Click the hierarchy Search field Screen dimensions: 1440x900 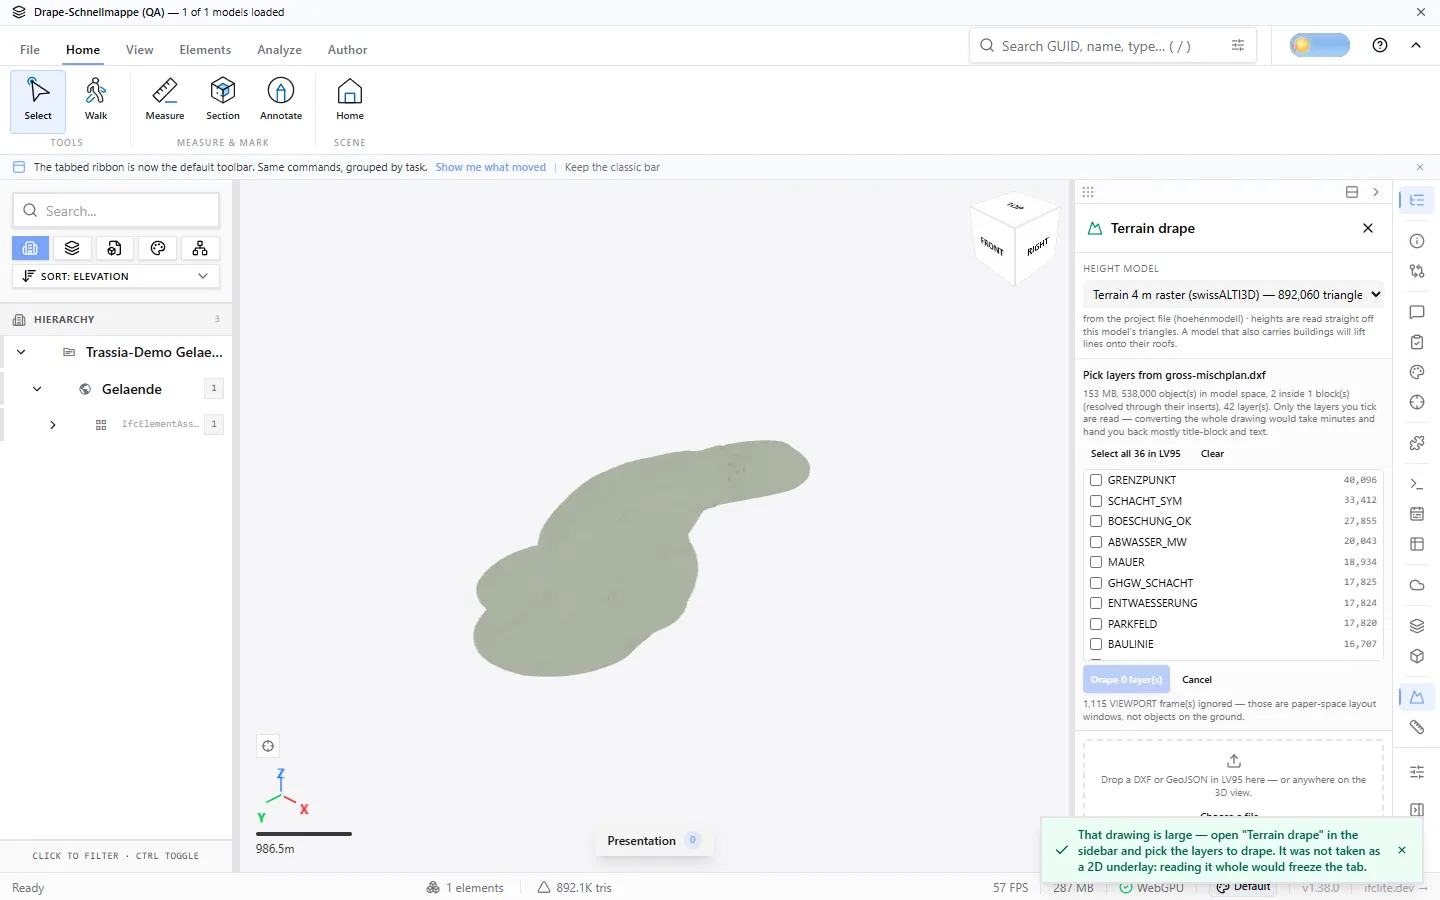coord(116,211)
